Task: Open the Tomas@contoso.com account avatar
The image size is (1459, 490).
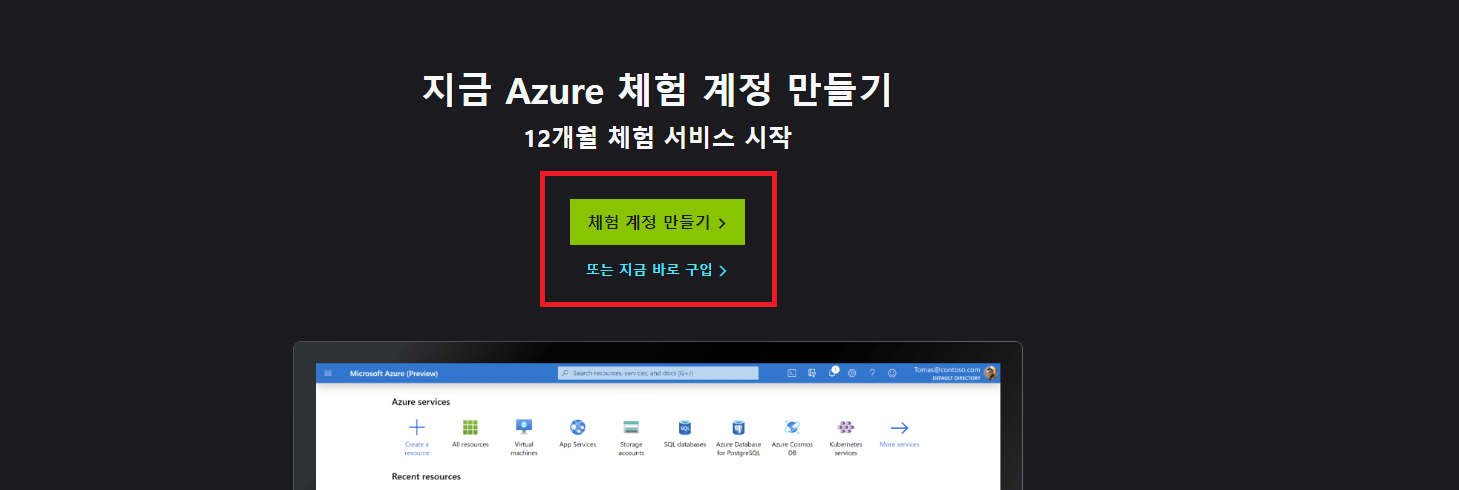Action: point(990,373)
